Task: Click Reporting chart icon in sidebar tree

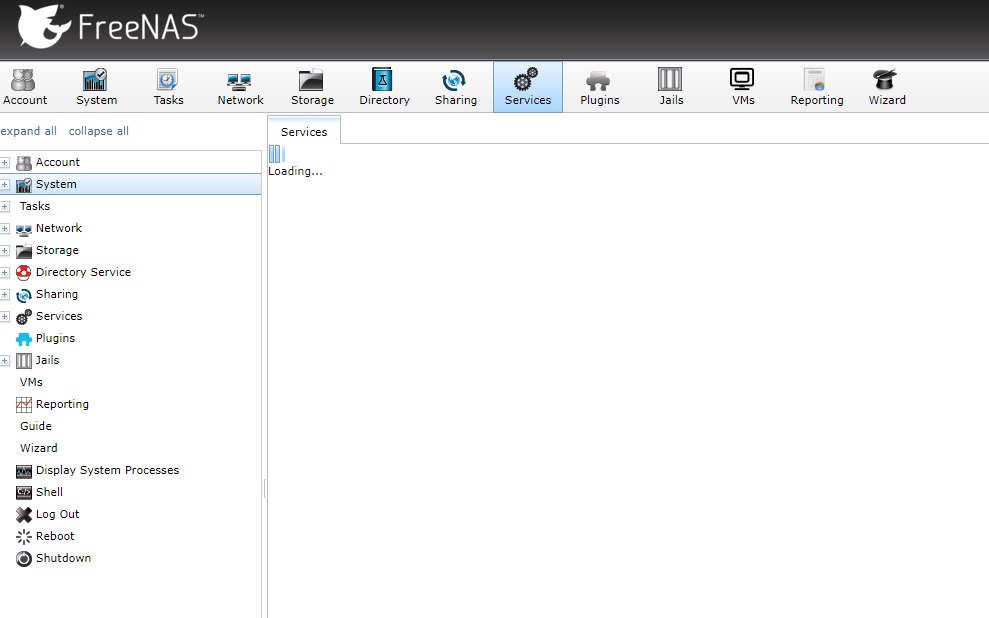Action: click(x=24, y=405)
